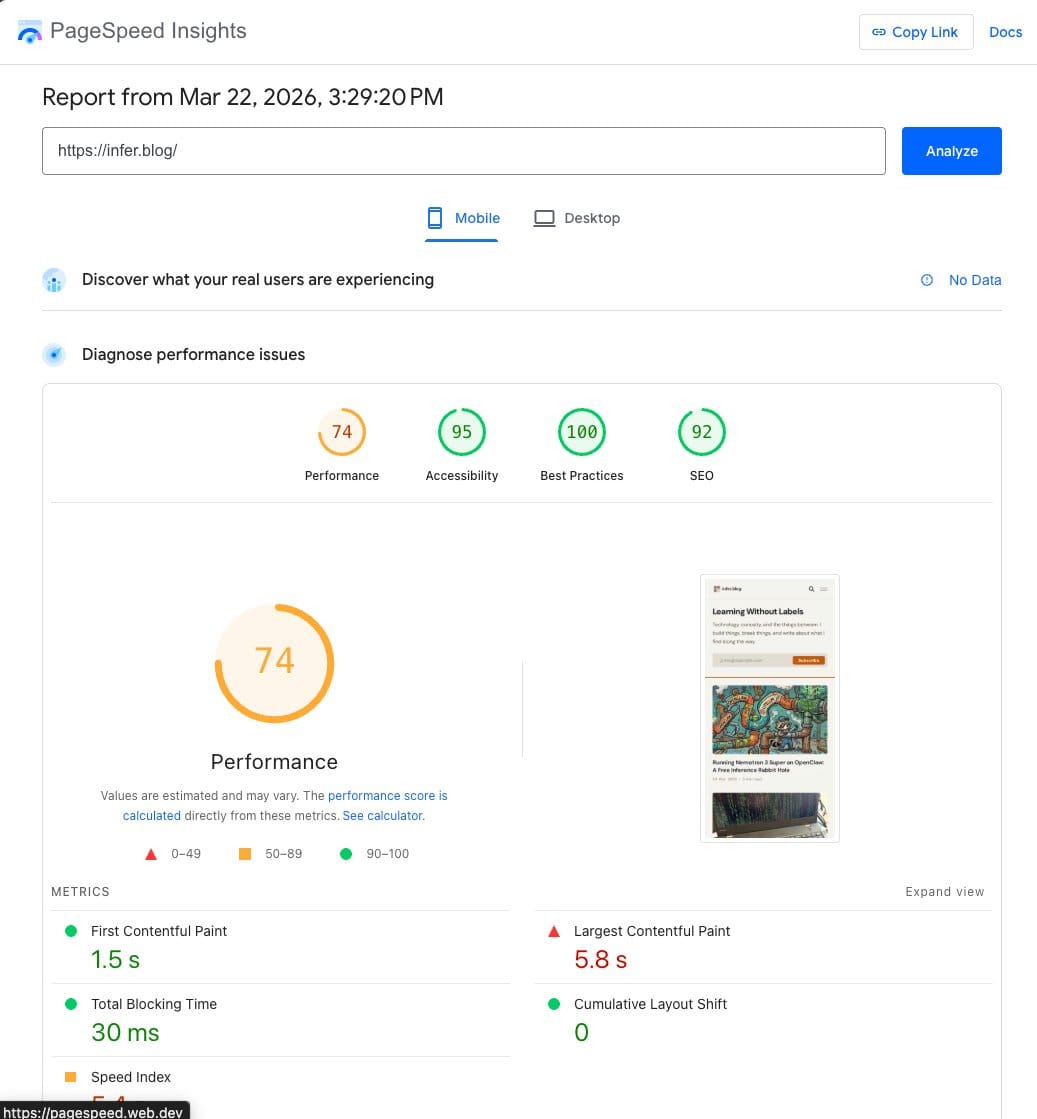Click the First Contentful Paint metric label
Viewport: 1037px width, 1119px height.
(158, 931)
